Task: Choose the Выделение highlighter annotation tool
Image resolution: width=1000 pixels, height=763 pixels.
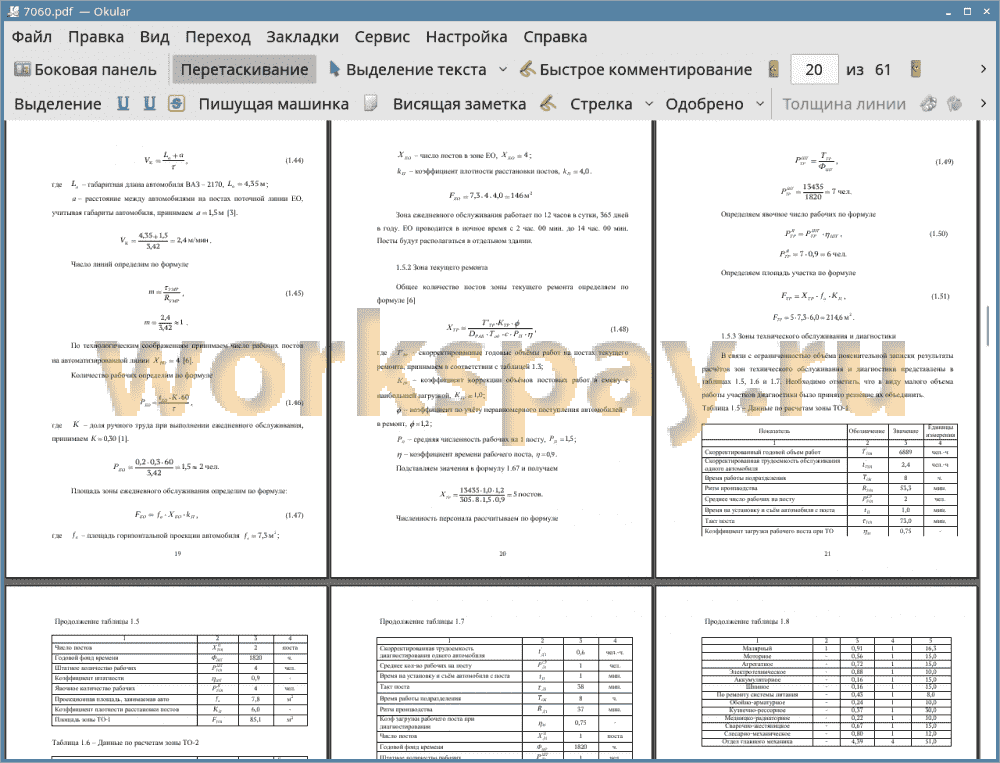Action: 57,104
